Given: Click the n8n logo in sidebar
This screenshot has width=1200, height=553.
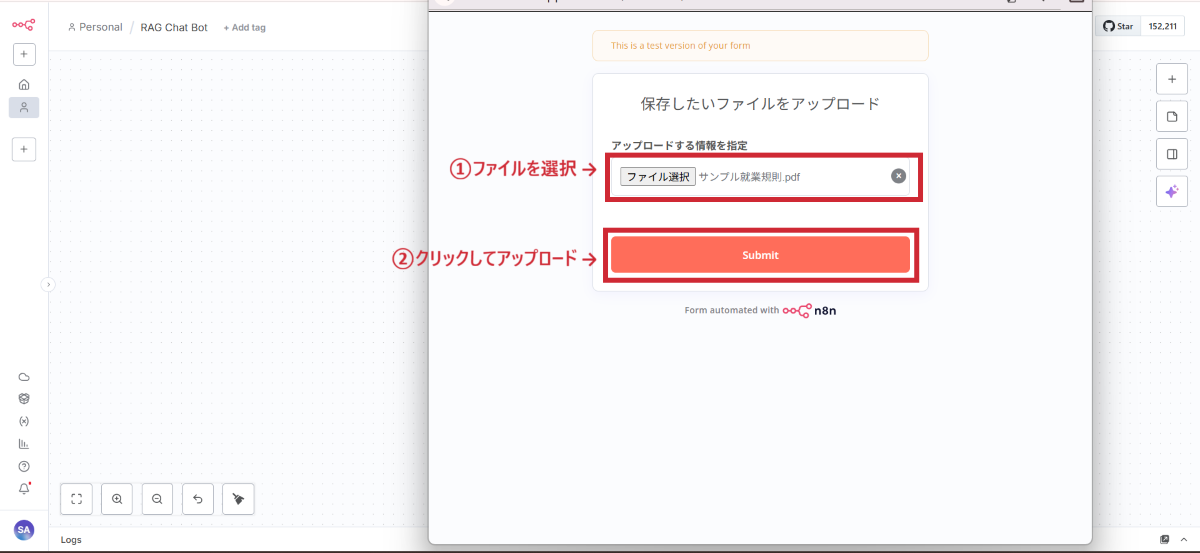Looking at the screenshot, I should pos(24,24).
